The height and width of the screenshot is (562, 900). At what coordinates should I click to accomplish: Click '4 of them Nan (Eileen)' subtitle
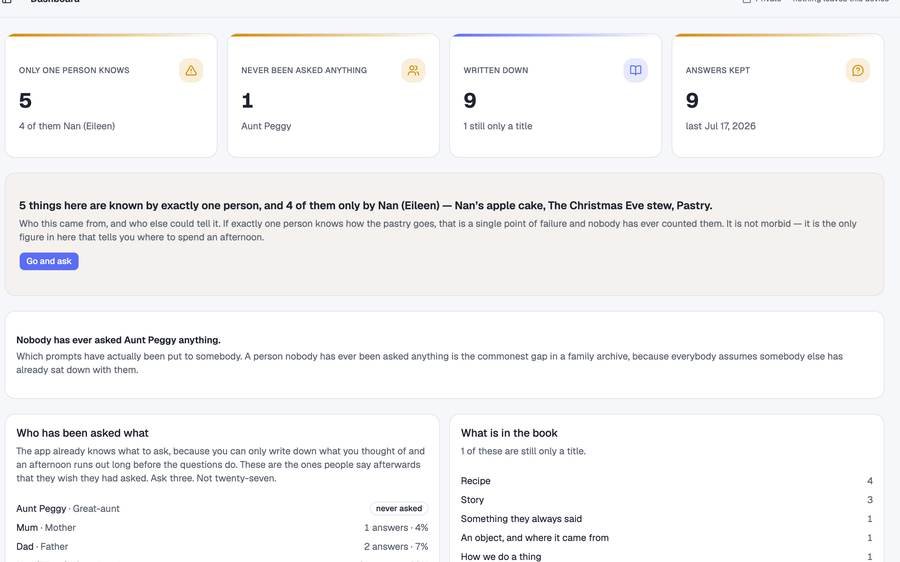67,126
